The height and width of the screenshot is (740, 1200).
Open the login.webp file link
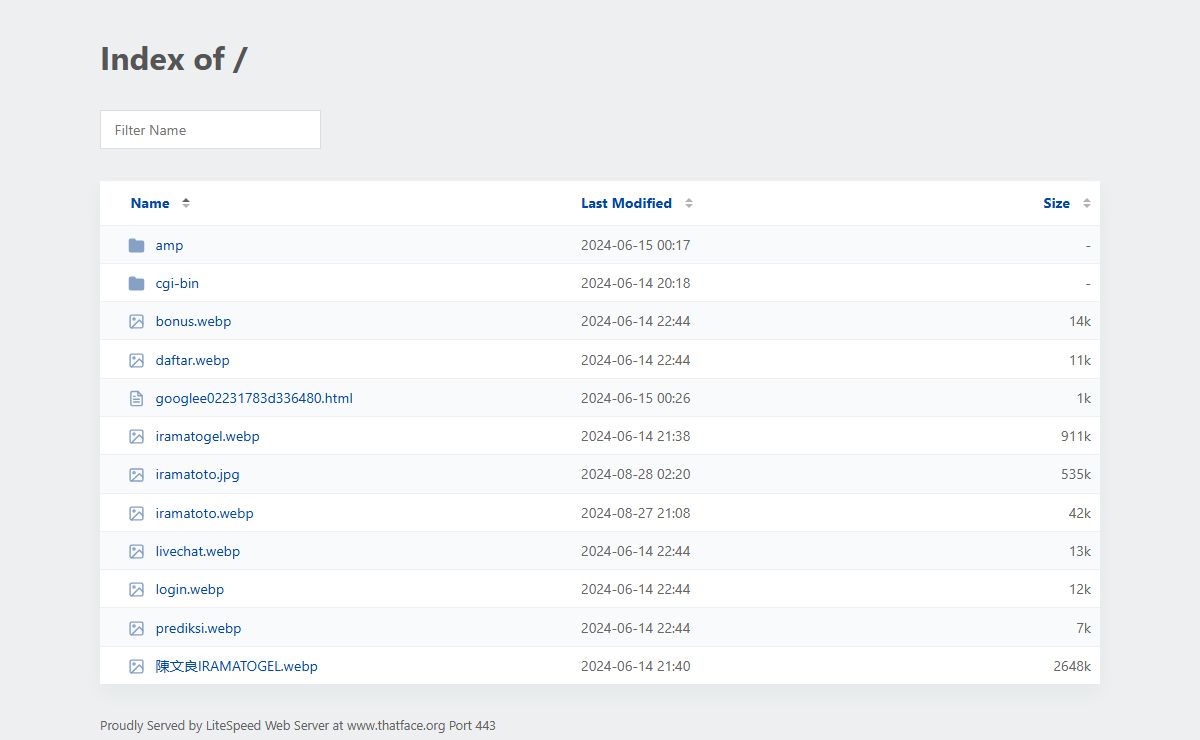[x=189, y=590]
